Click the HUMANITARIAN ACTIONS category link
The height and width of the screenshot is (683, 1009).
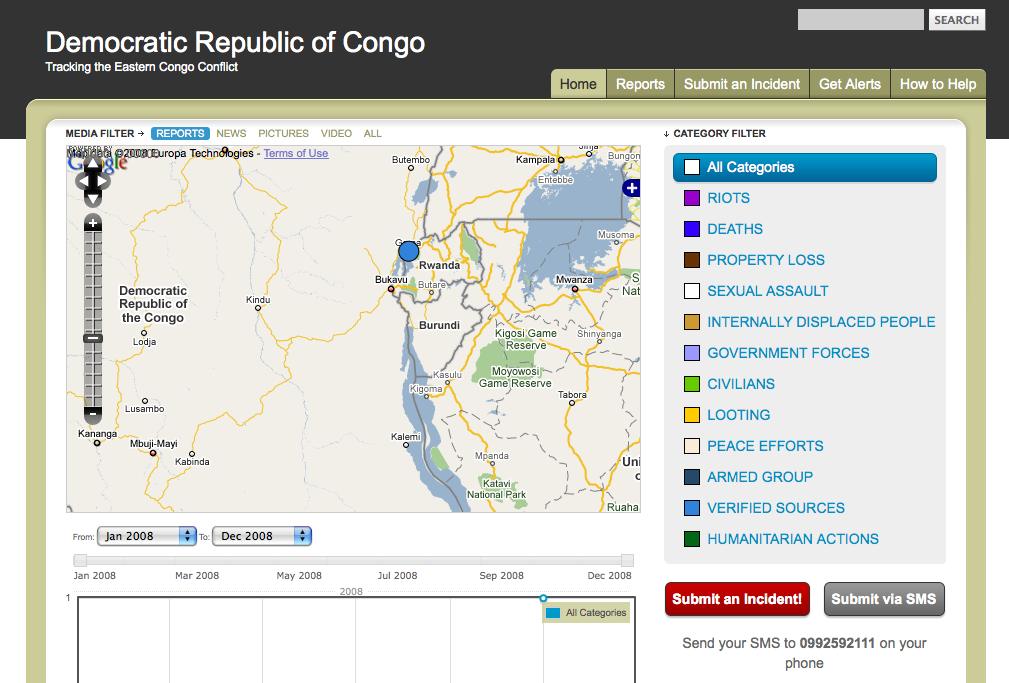[x=793, y=539]
